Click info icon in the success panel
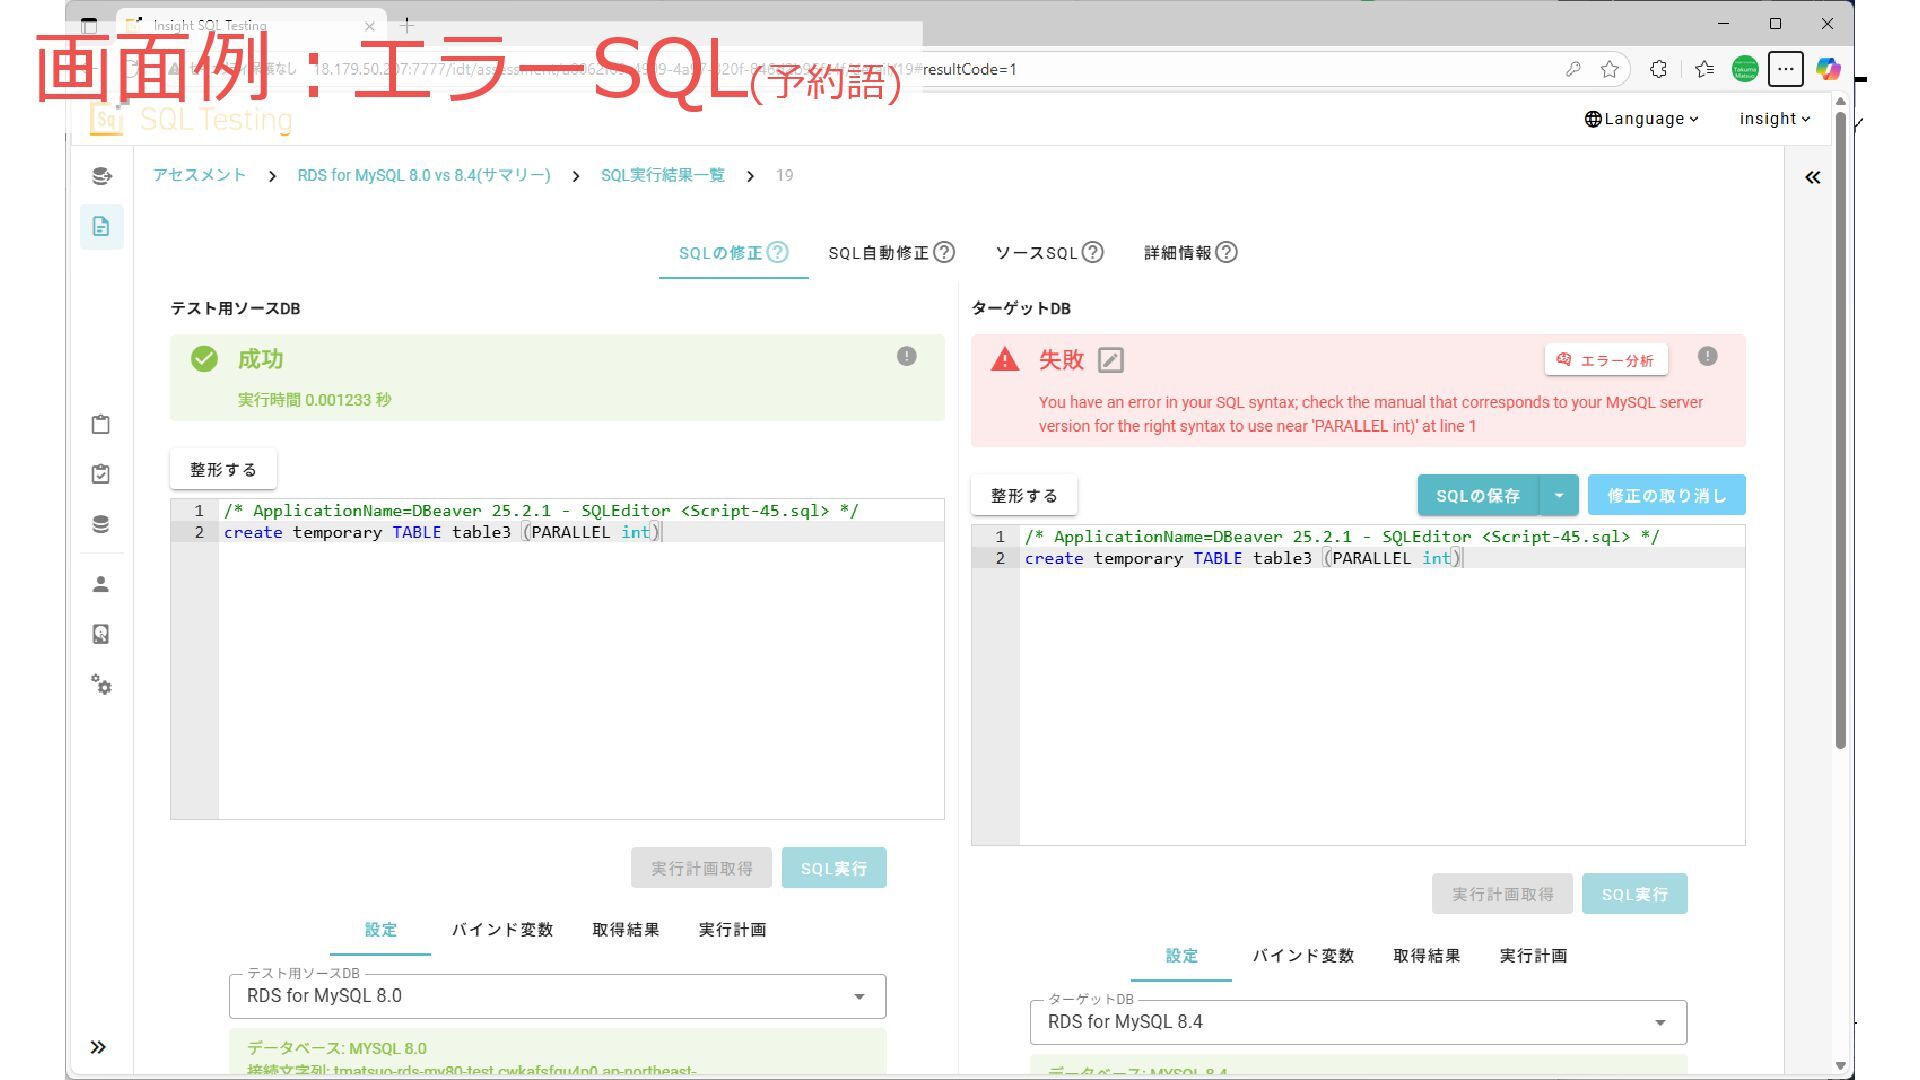This screenshot has height=1080, width=1920. (x=906, y=357)
